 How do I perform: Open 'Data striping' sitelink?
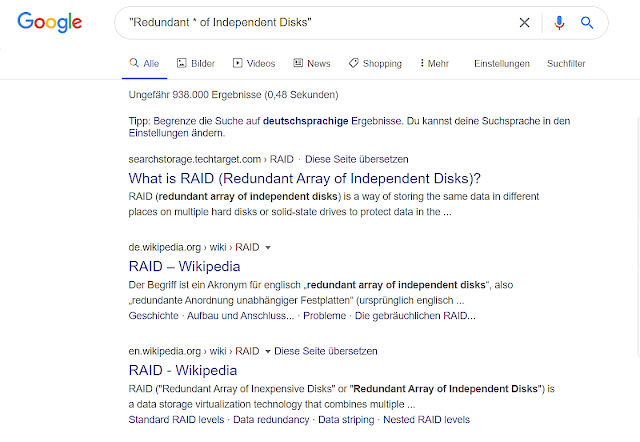(x=346, y=420)
